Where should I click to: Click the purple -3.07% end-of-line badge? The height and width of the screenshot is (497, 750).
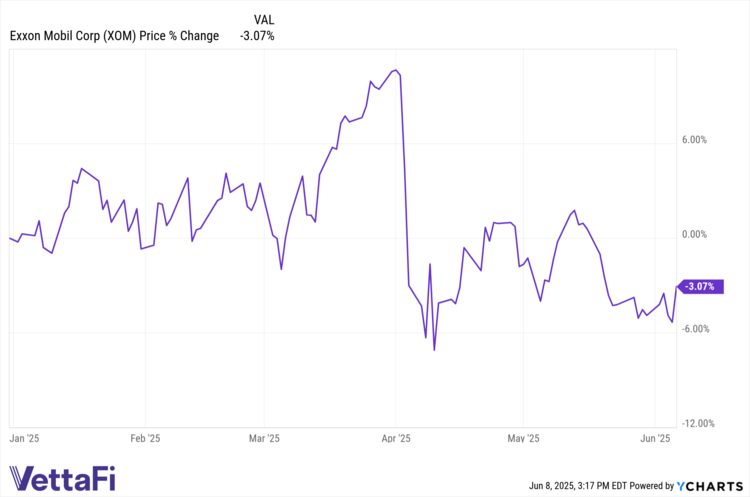pyautogui.click(x=699, y=287)
